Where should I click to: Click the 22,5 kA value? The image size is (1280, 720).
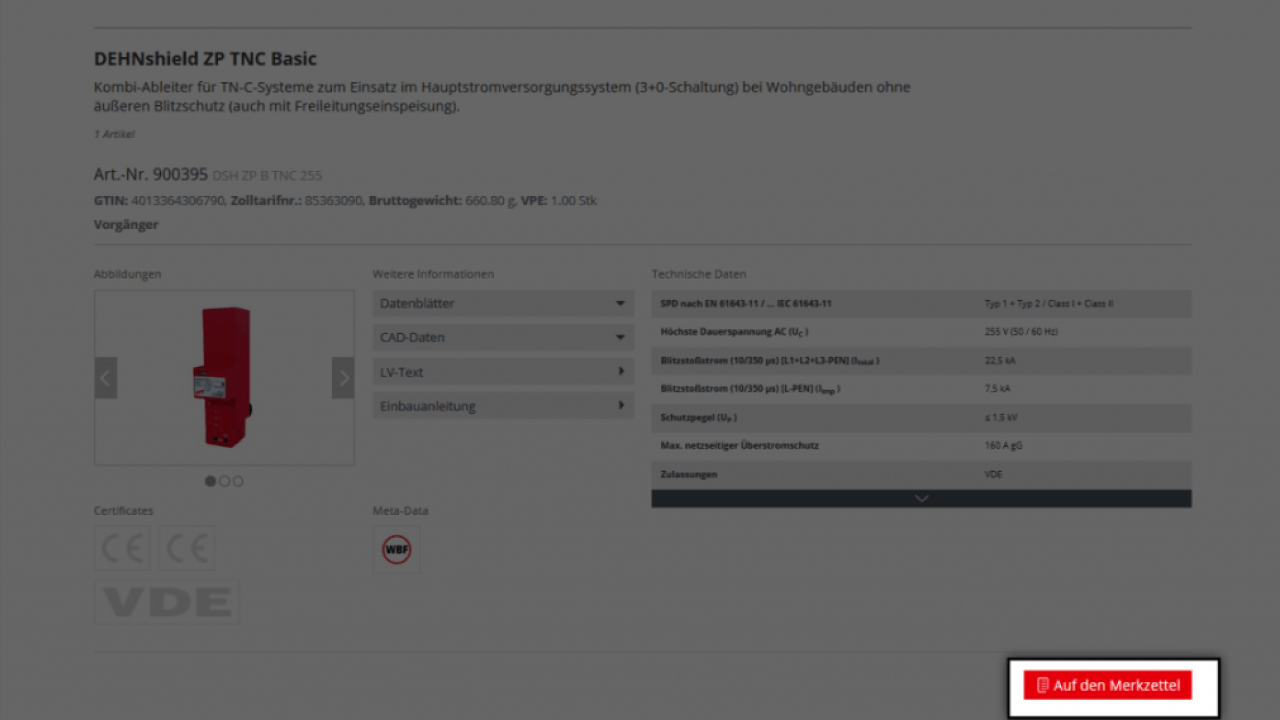click(1000, 360)
